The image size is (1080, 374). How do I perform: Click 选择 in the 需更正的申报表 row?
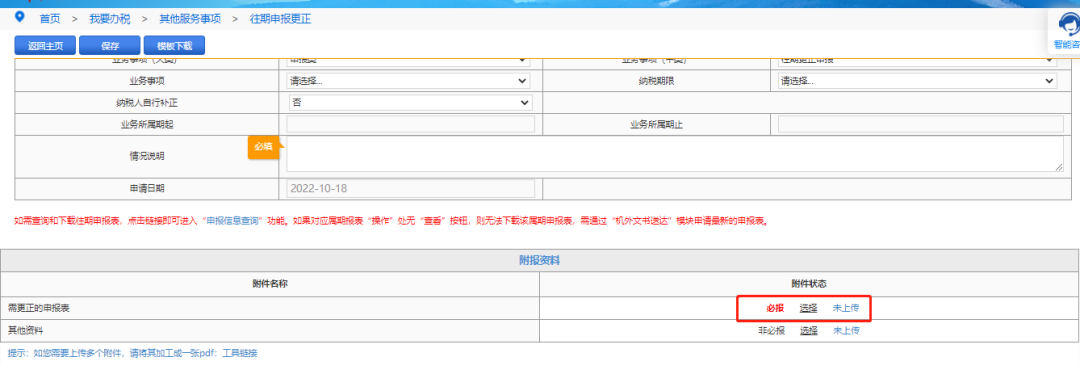[809, 309]
